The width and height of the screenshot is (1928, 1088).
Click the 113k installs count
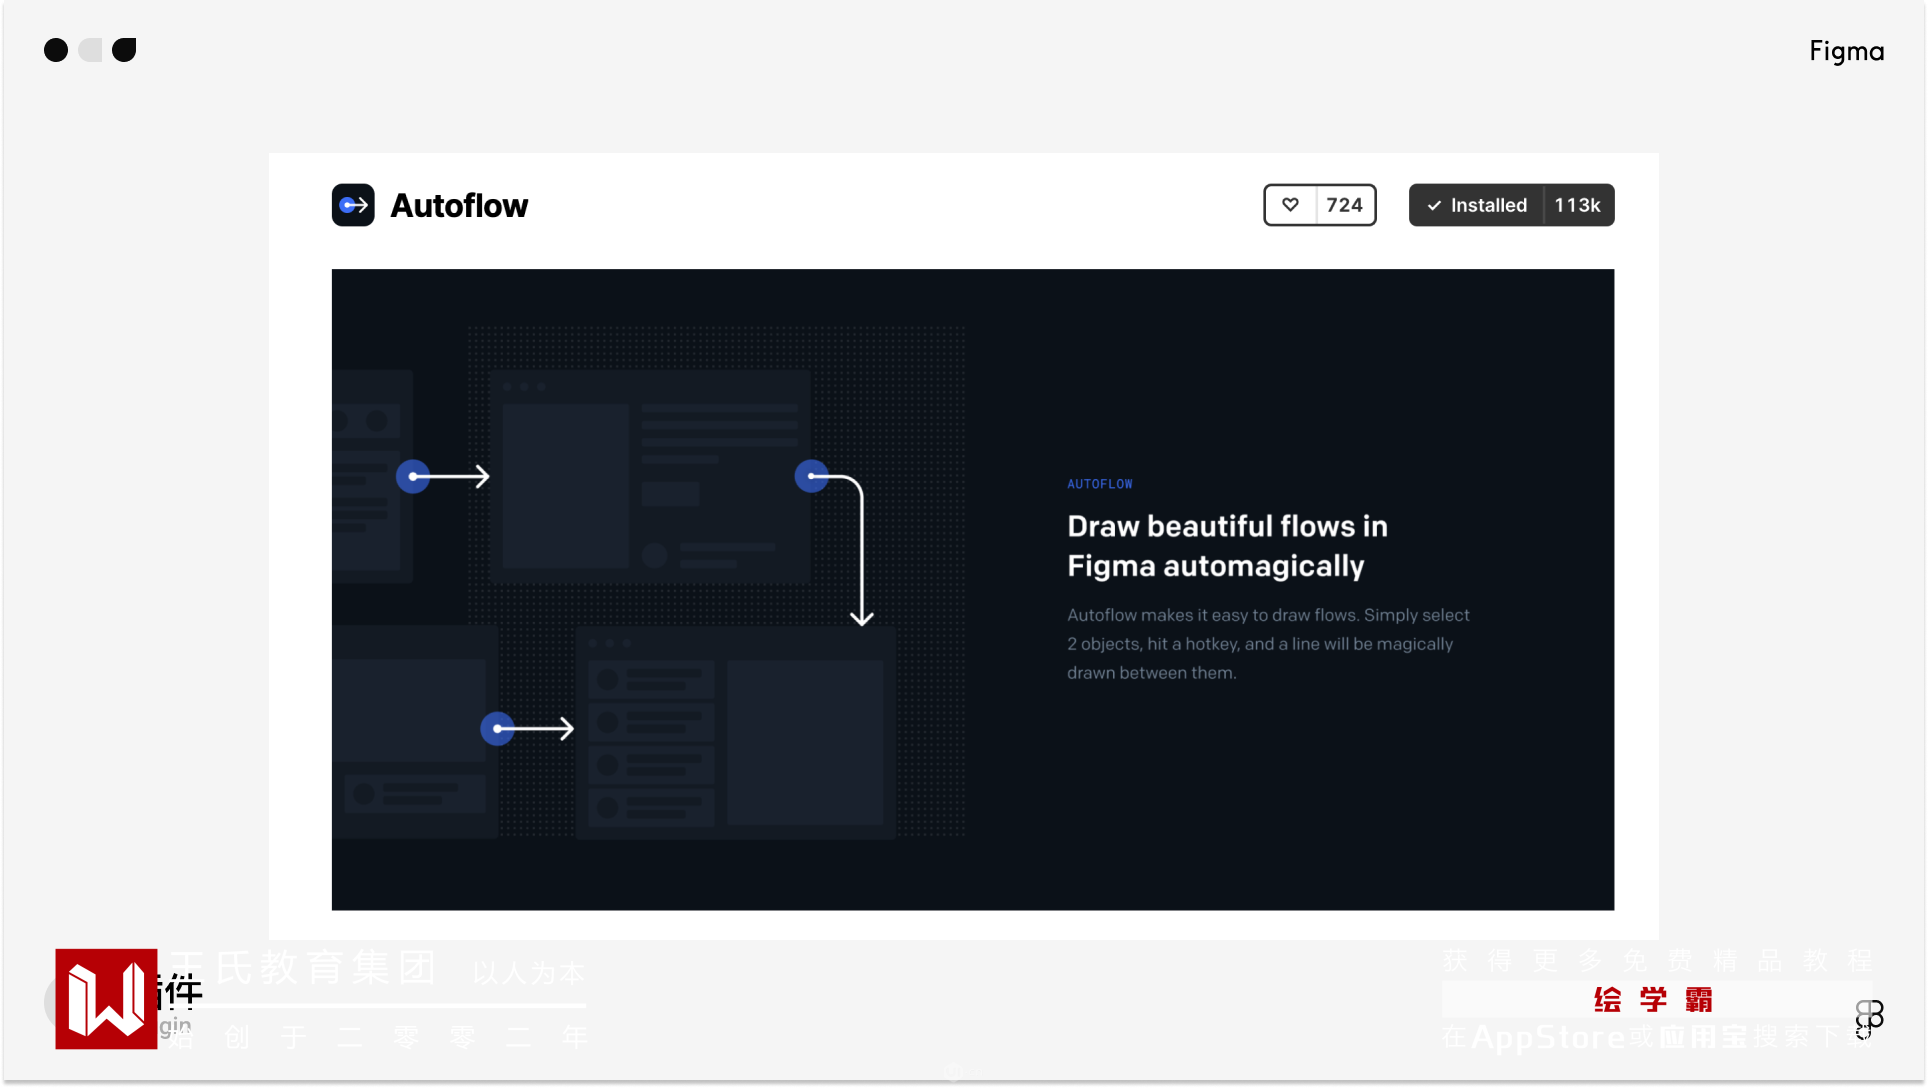(x=1577, y=205)
